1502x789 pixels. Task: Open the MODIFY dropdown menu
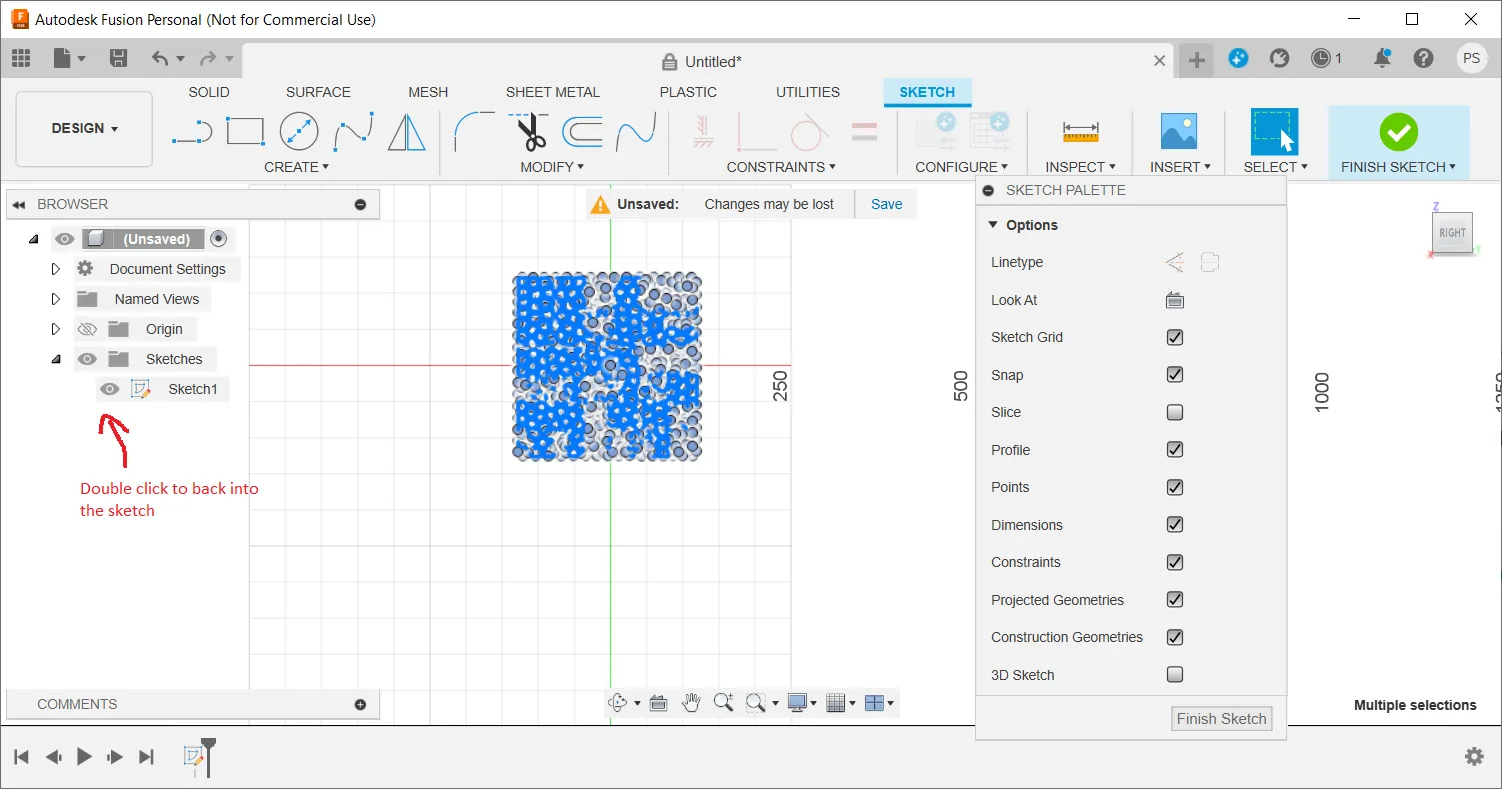tap(552, 167)
